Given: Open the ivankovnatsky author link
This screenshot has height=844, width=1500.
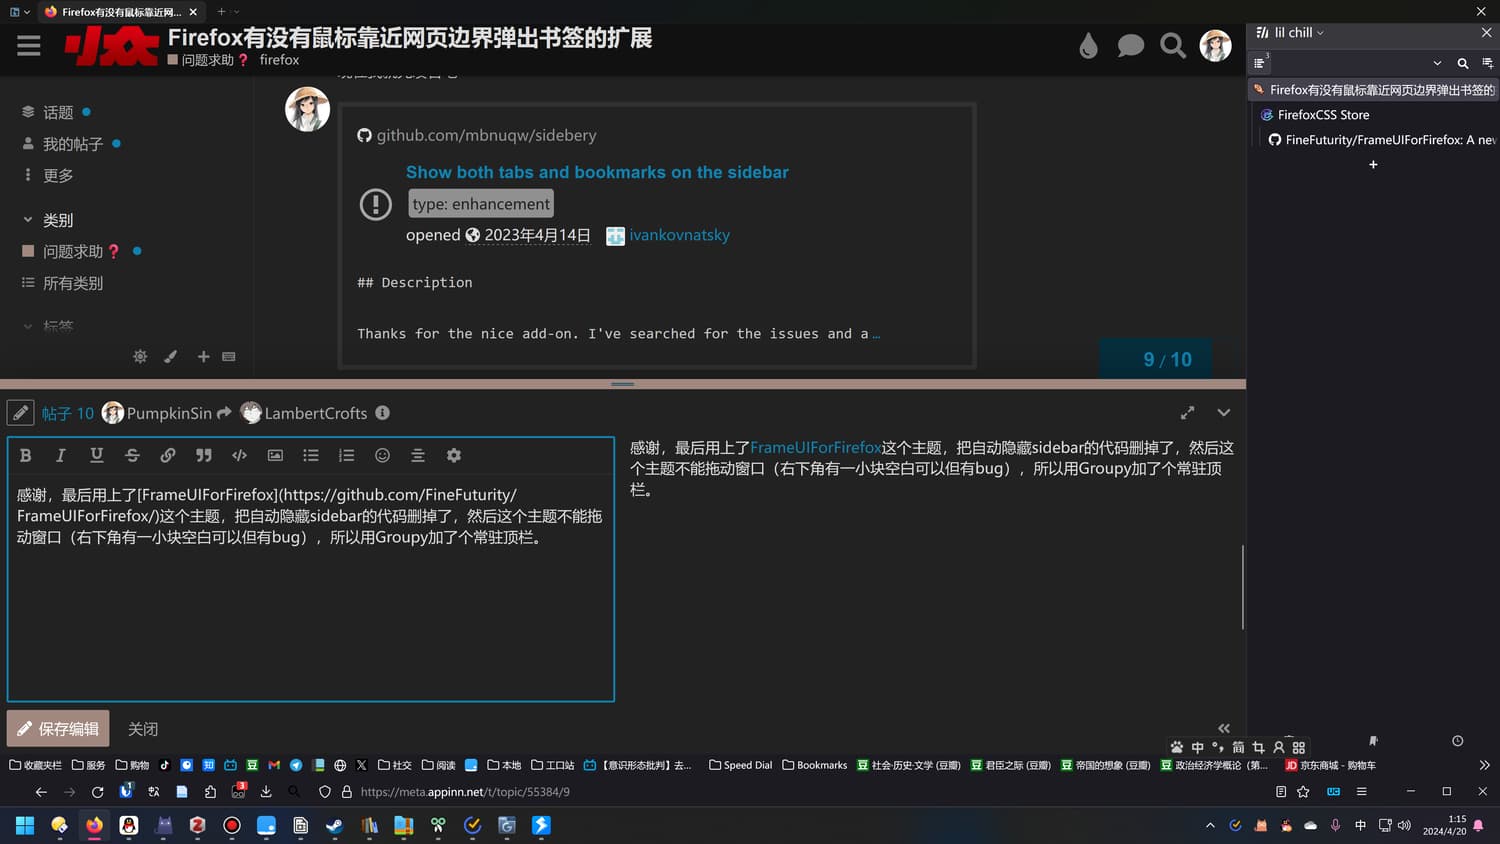Looking at the screenshot, I should (x=679, y=235).
